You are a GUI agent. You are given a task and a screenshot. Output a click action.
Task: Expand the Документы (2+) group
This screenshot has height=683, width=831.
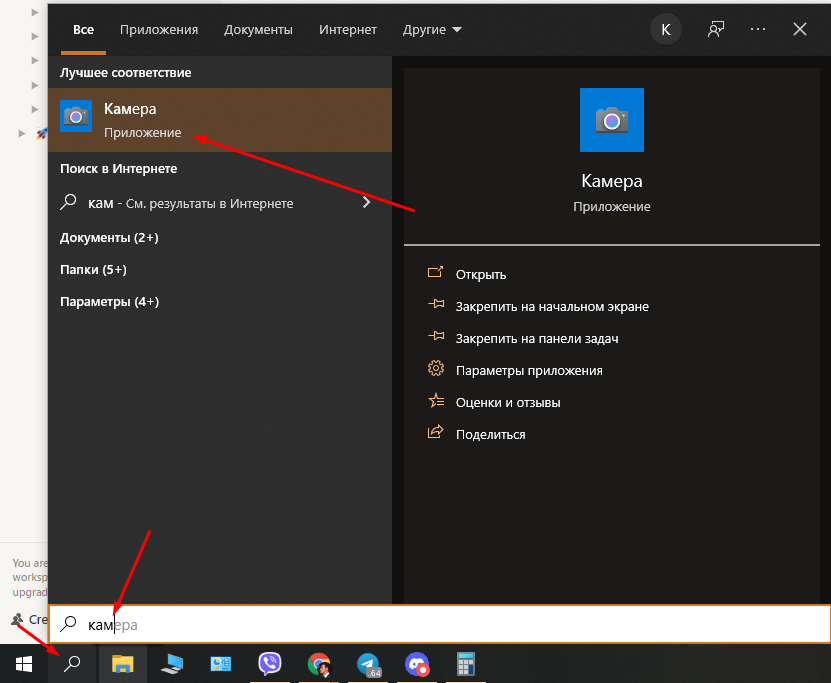(109, 237)
